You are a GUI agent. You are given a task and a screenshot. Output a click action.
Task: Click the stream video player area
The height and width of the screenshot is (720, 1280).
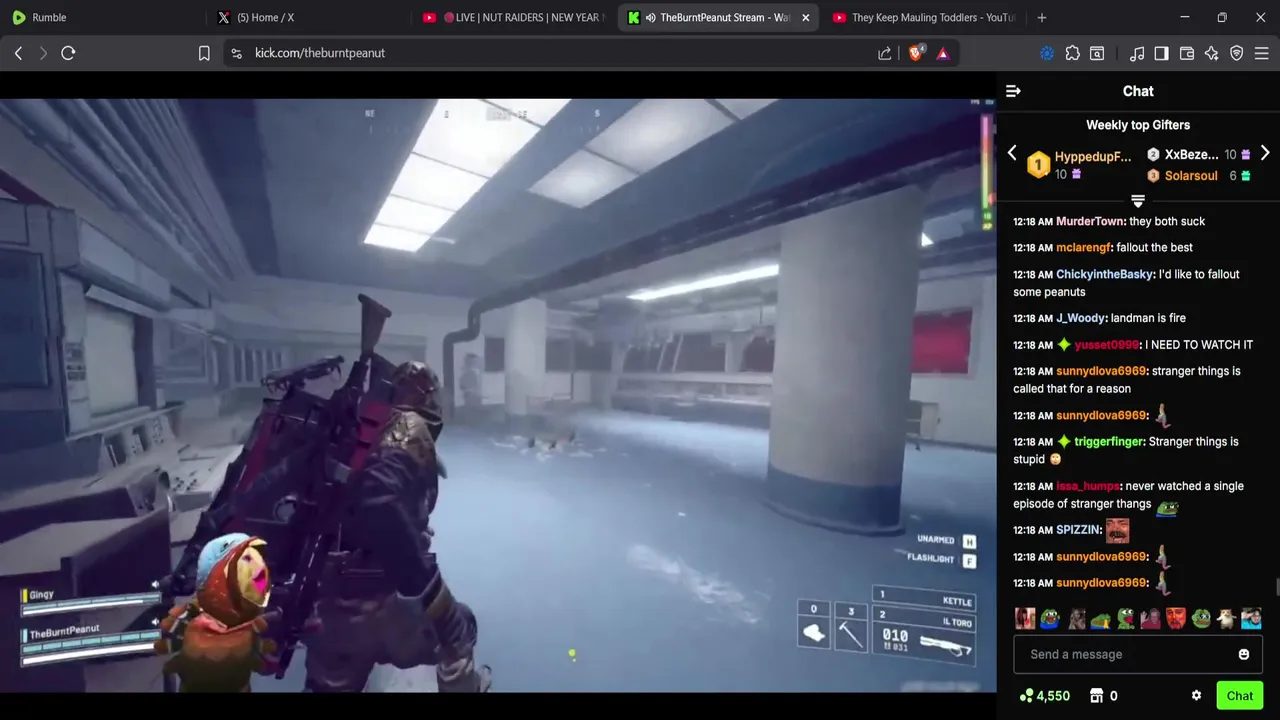pos(498,395)
